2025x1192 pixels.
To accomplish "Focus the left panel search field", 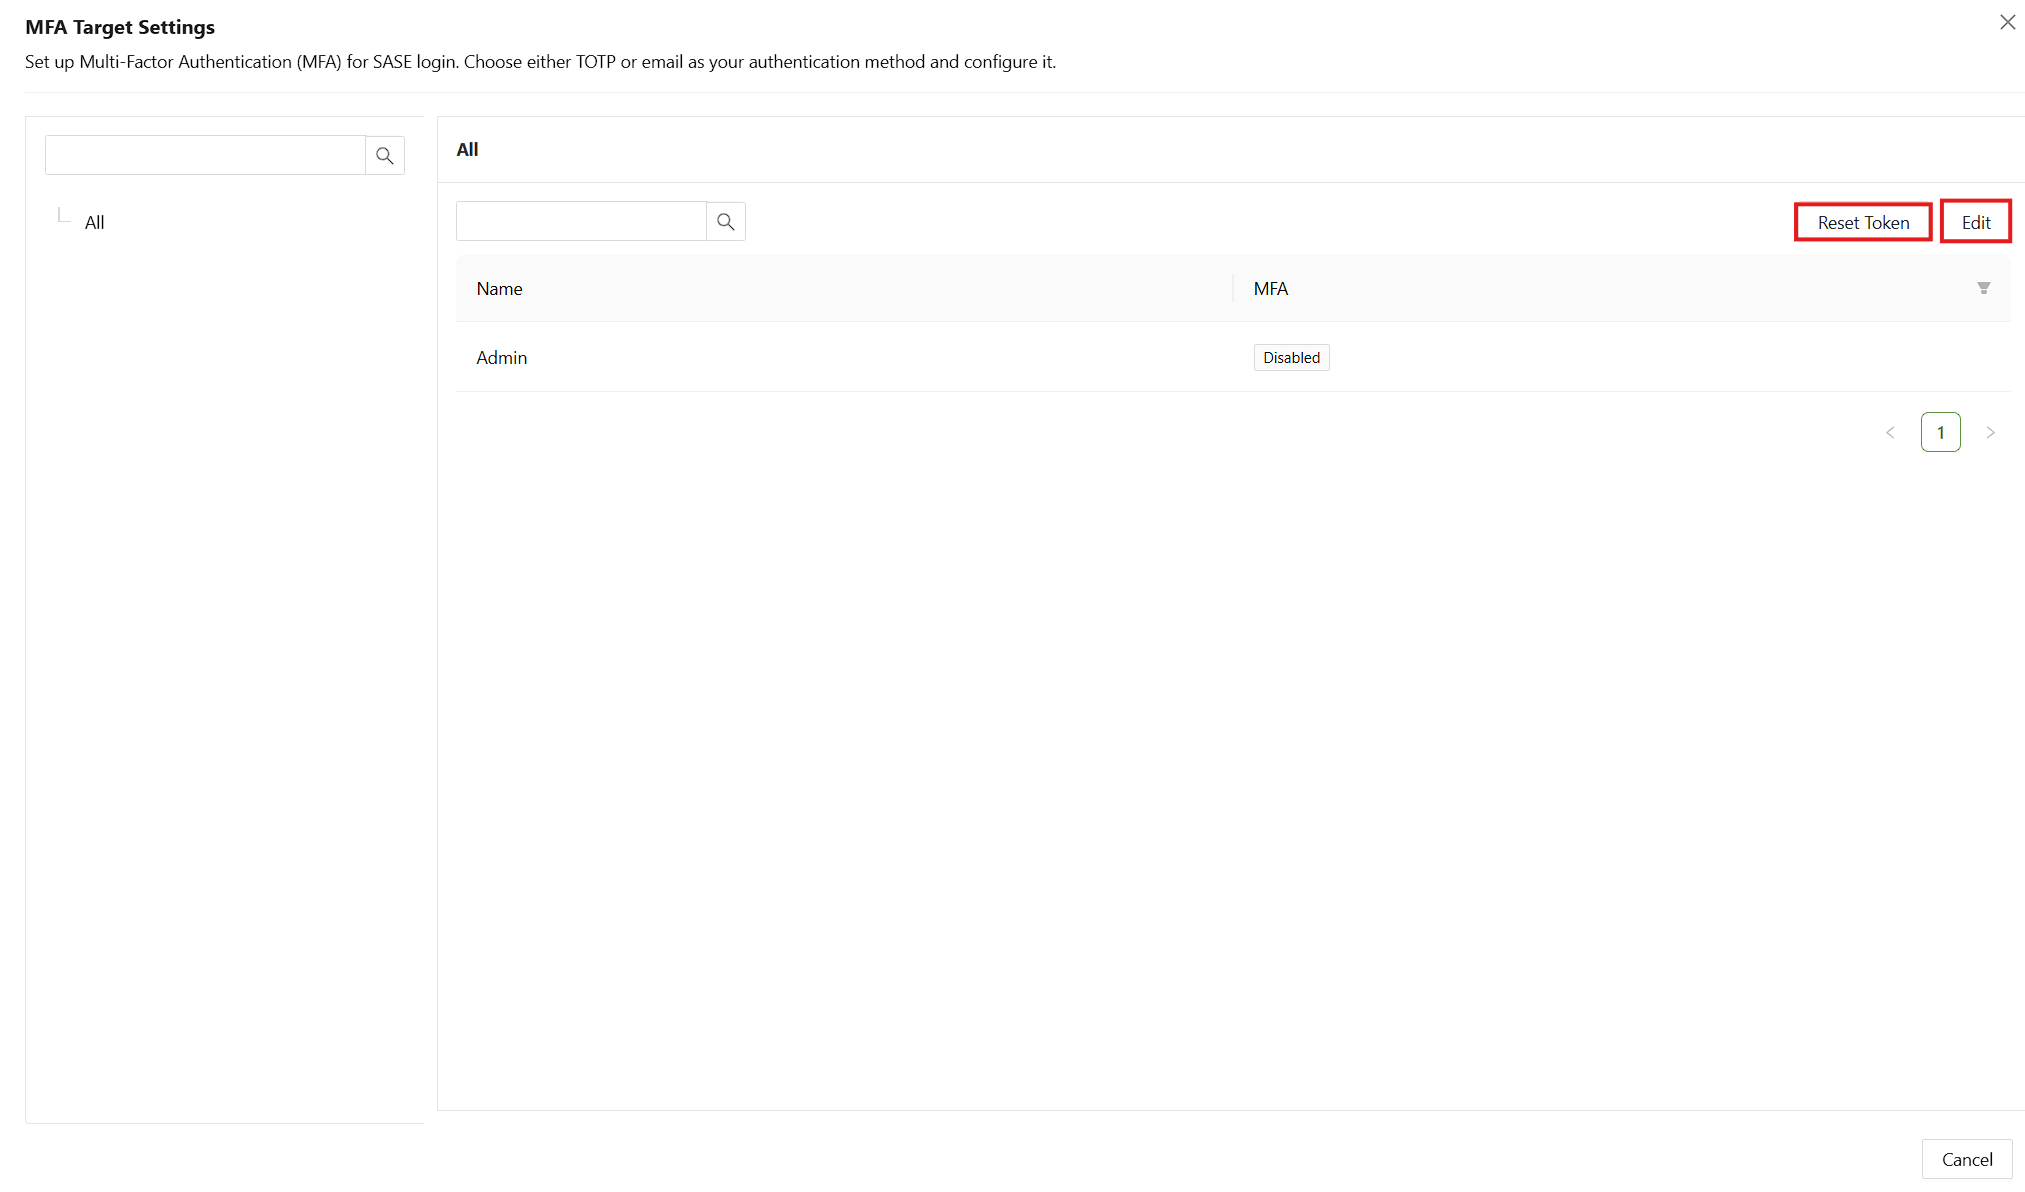I will click(205, 156).
